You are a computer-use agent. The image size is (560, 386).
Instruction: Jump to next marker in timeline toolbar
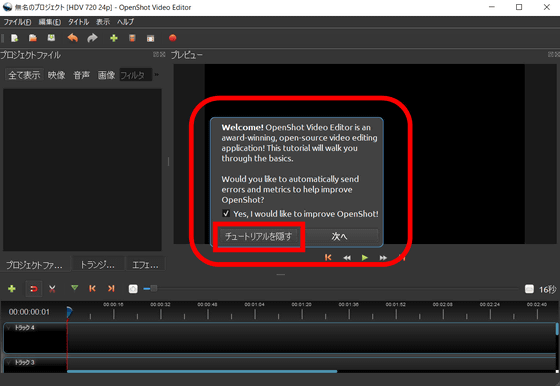(111, 289)
